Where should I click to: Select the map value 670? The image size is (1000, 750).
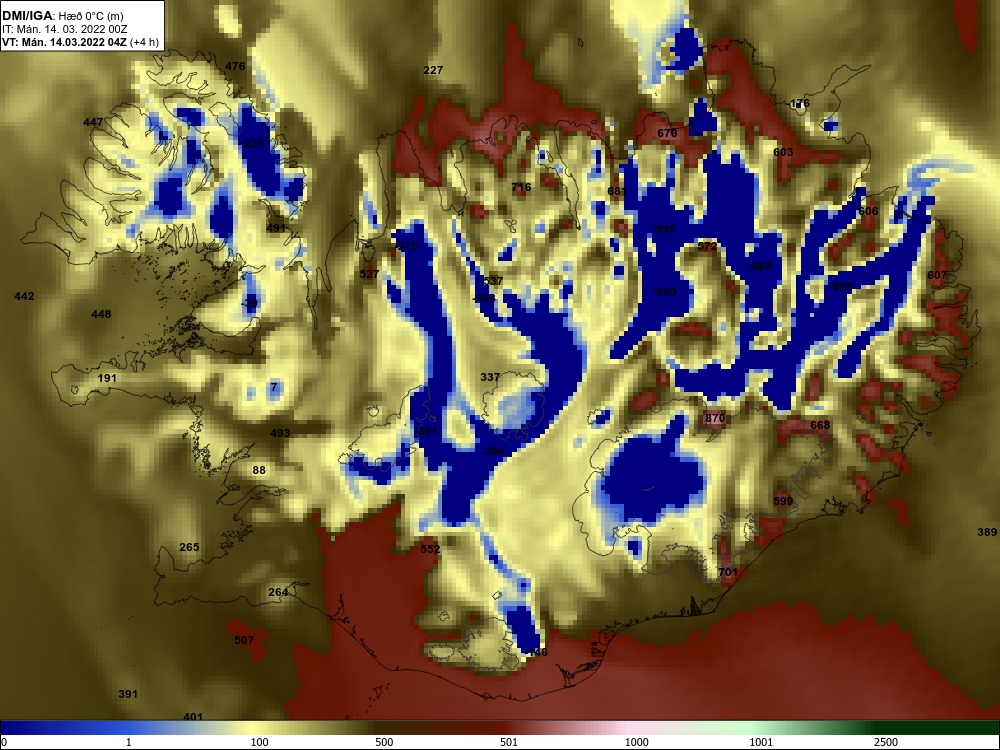click(667, 133)
